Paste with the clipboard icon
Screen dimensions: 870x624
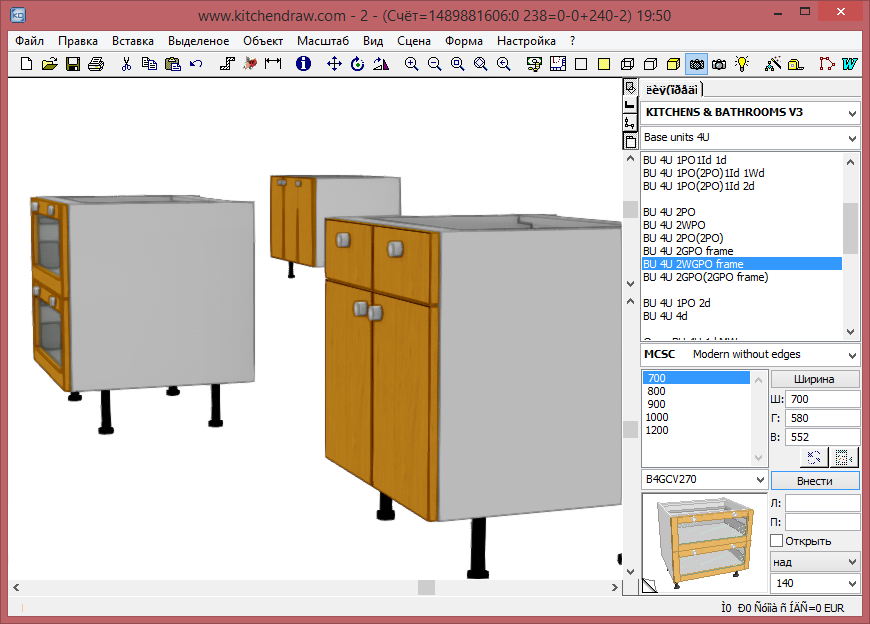(173, 64)
